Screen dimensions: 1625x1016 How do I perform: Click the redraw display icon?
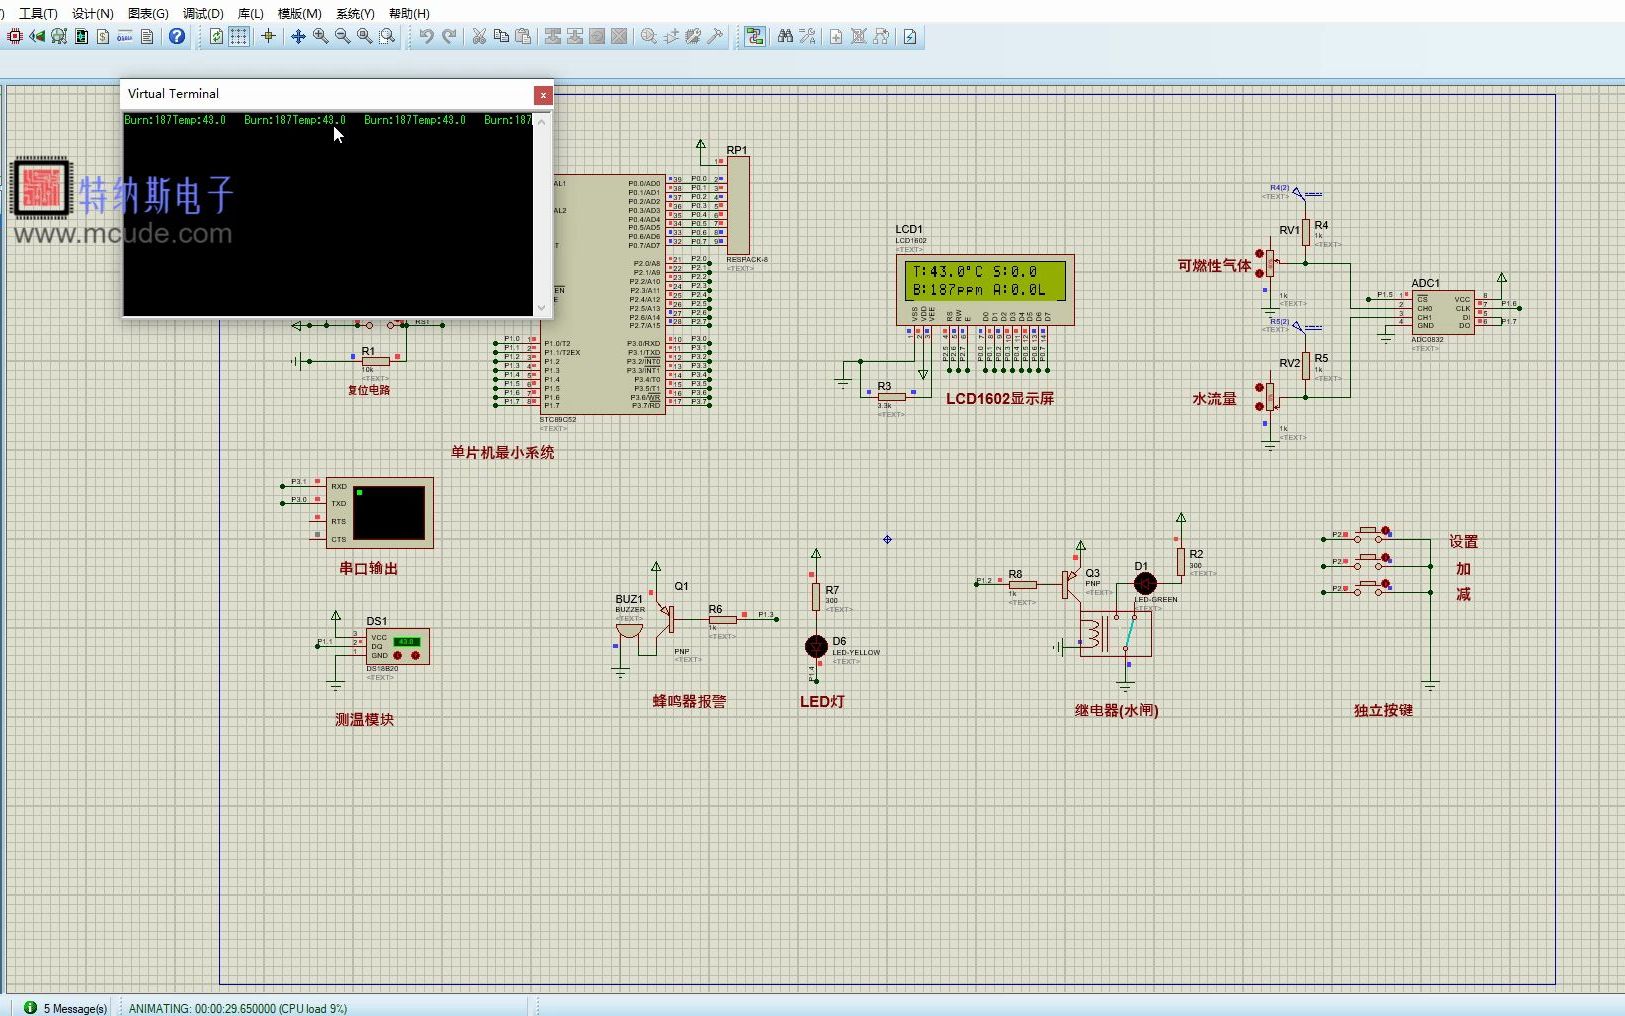coord(216,36)
